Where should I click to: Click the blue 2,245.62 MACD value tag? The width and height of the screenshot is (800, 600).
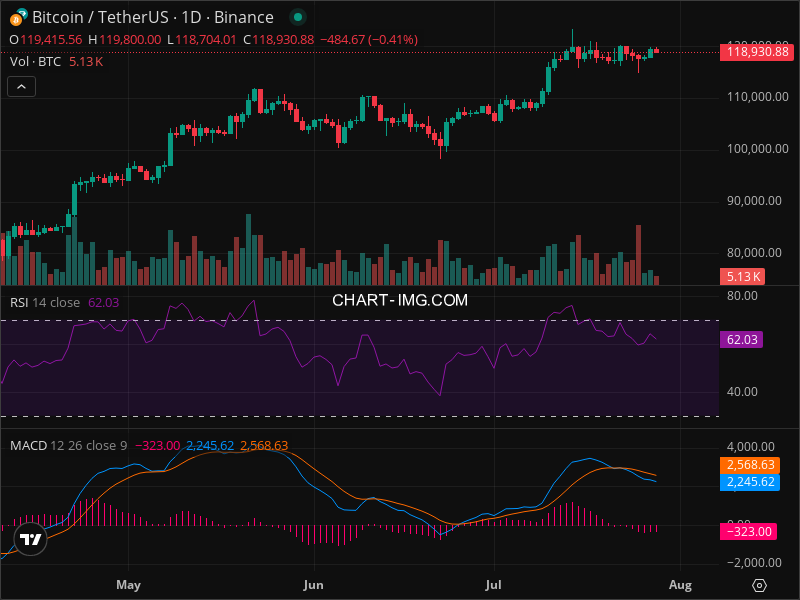click(749, 482)
